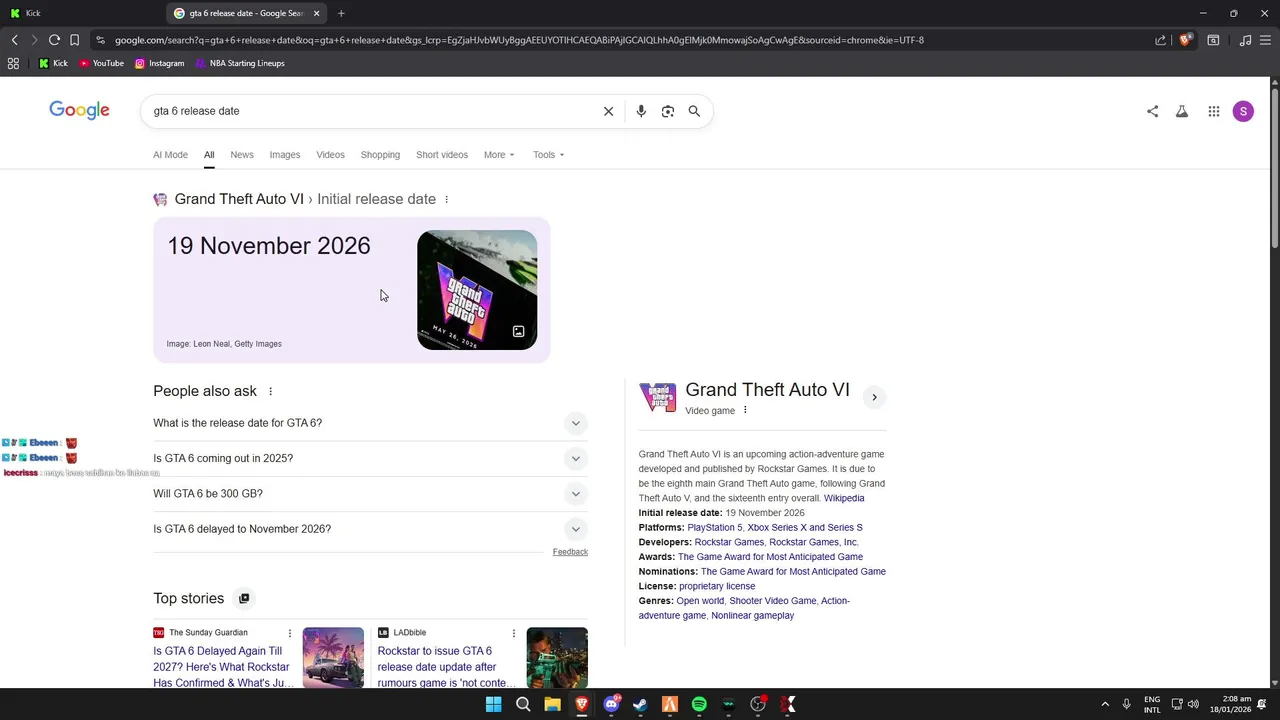Switch to the Kick browser tab
1280x720 pixels.
80,13
